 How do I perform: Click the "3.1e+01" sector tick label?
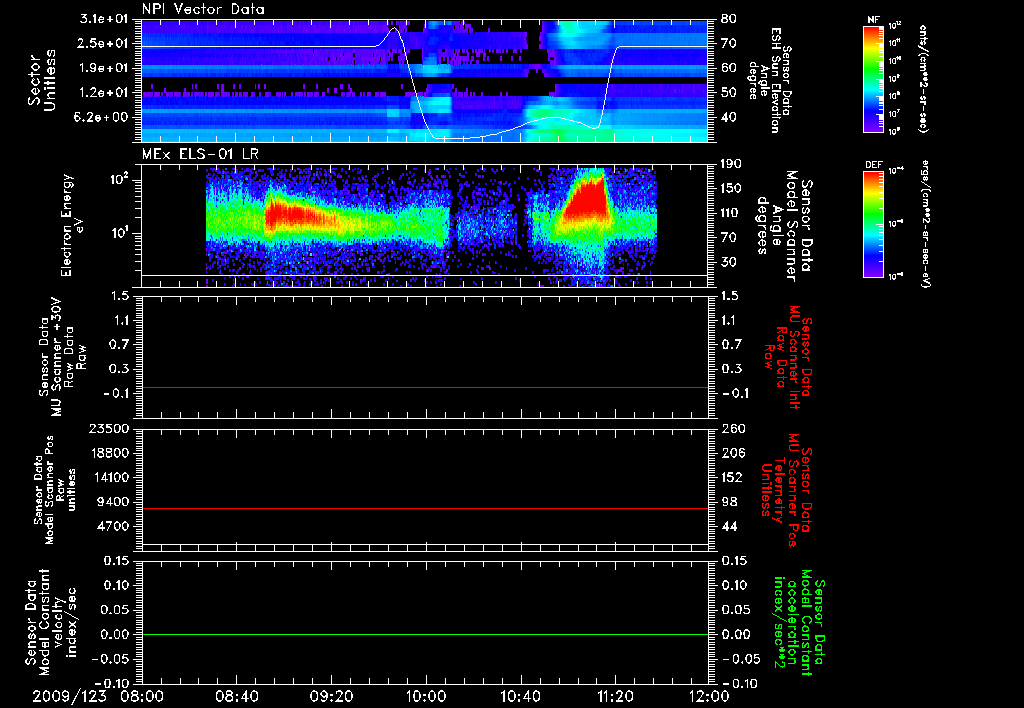pos(104,19)
